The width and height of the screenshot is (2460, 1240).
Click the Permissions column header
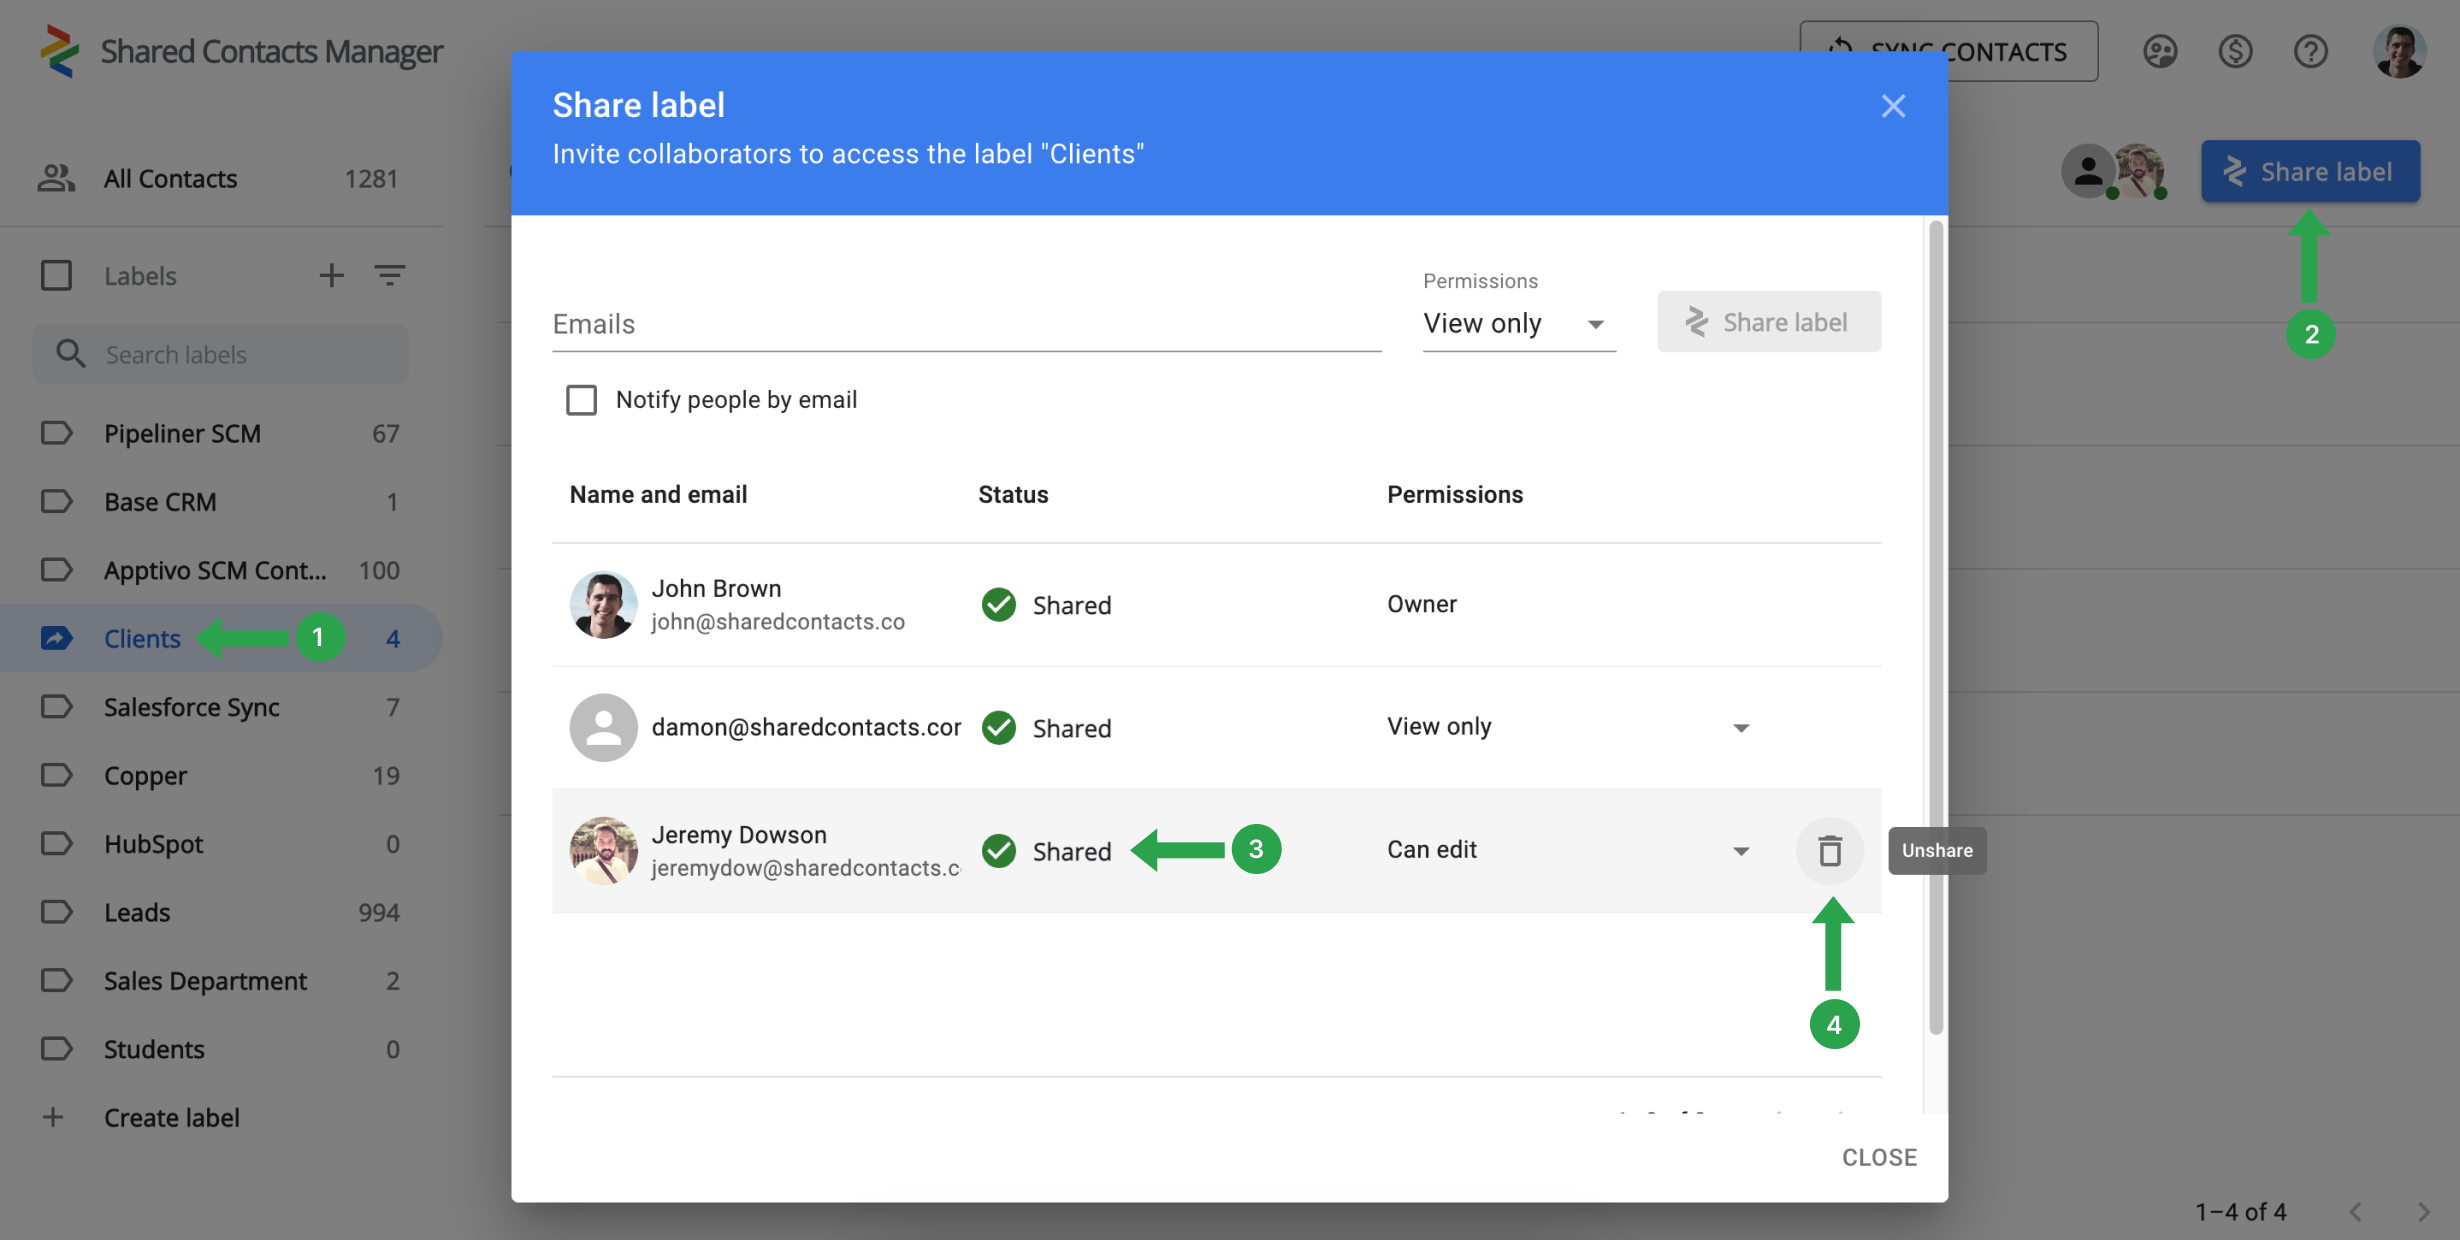coord(1455,494)
